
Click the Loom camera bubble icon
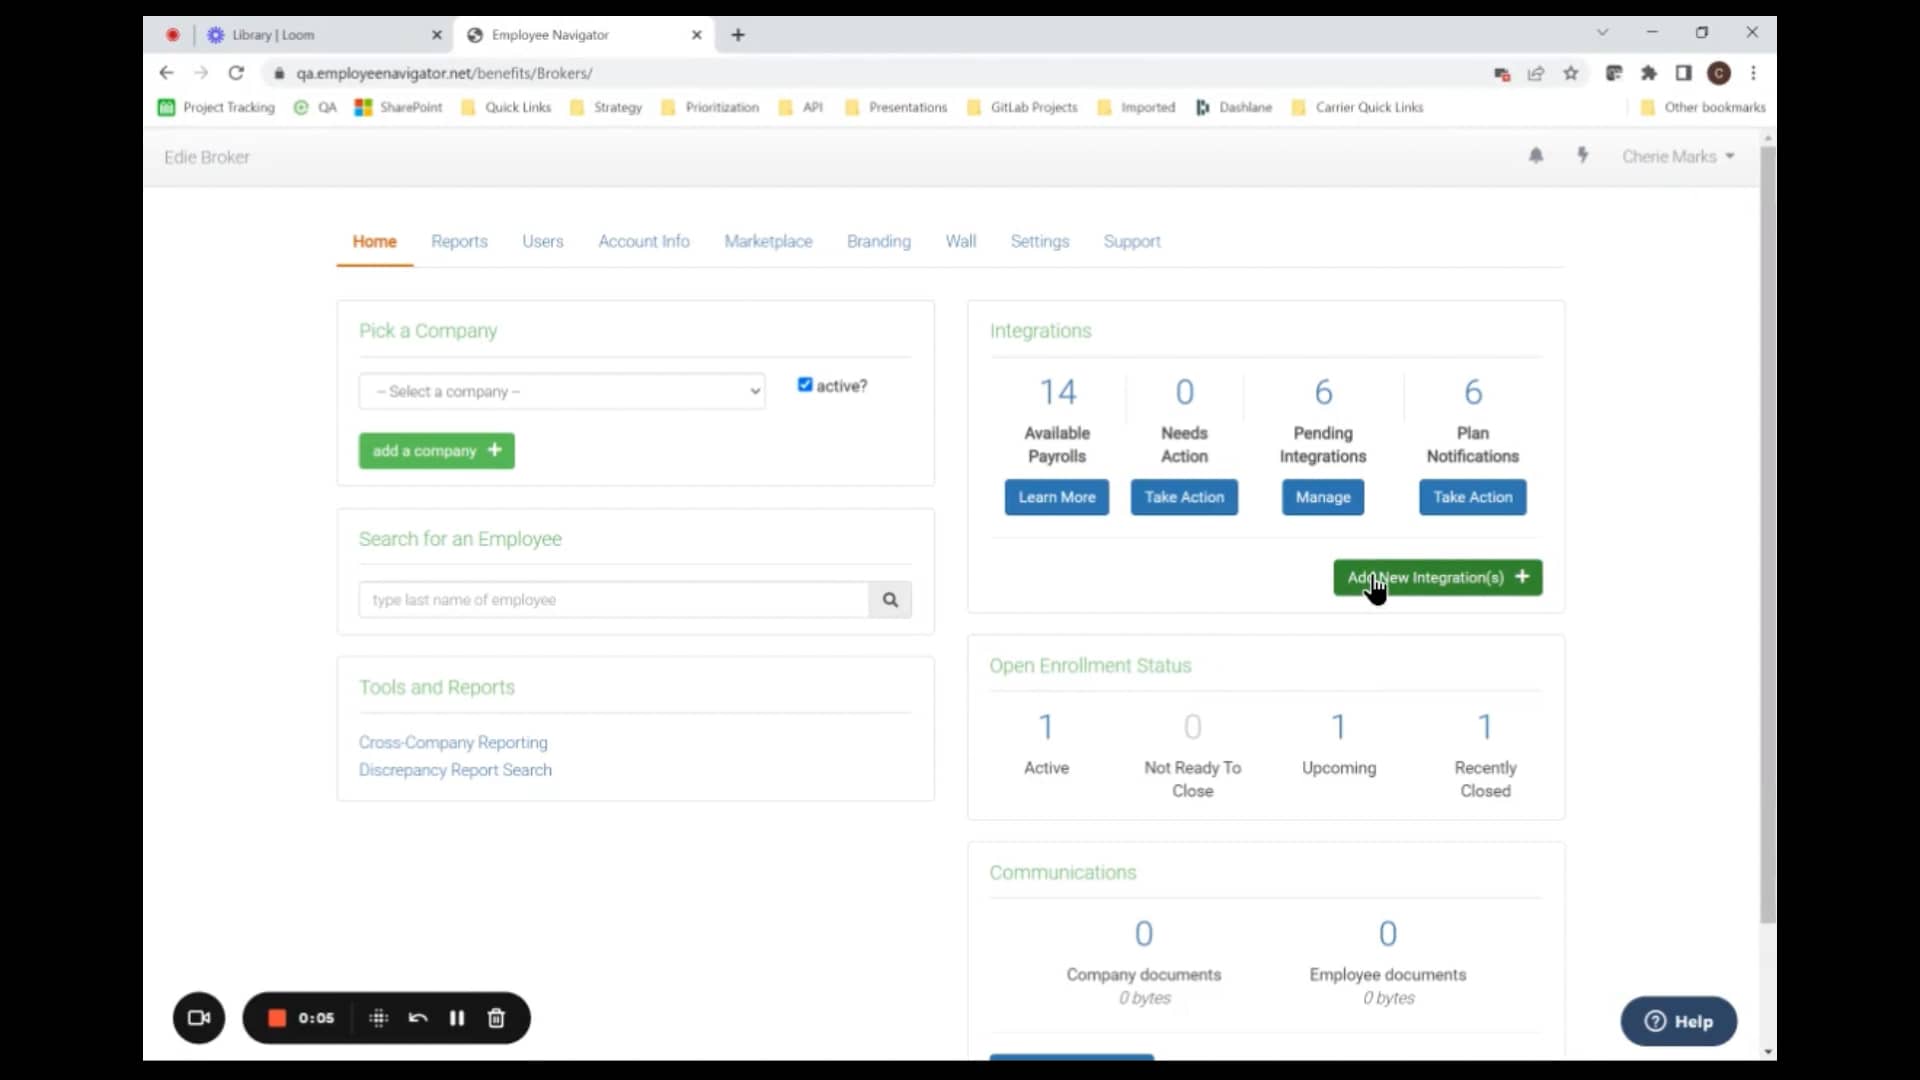(x=198, y=1018)
